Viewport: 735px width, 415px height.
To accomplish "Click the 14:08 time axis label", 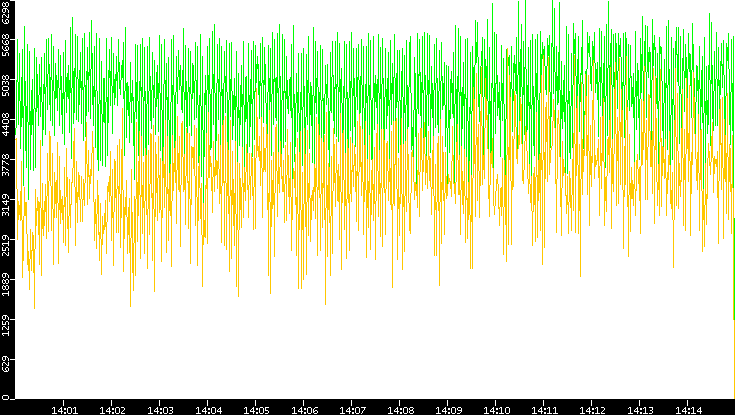I will pos(400,410).
